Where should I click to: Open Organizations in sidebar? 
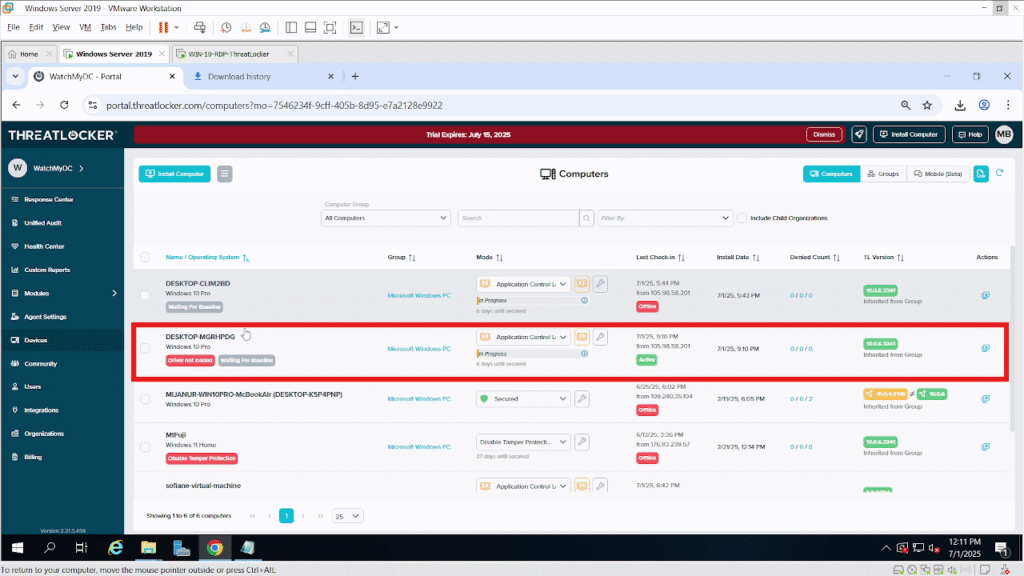tap(44, 434)
